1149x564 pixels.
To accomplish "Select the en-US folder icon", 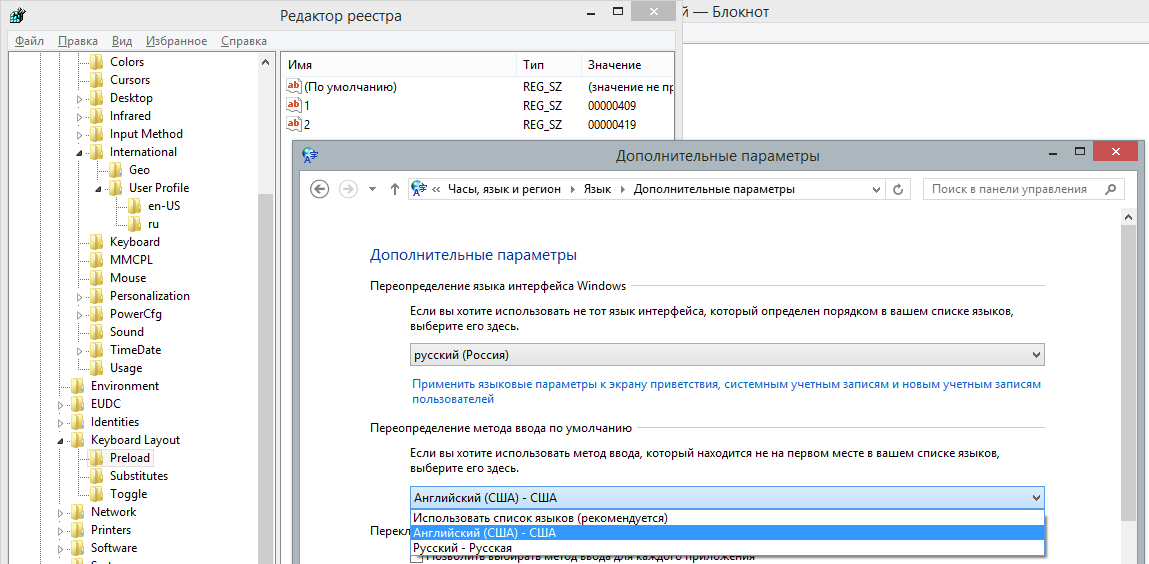I will coord(135,206).
